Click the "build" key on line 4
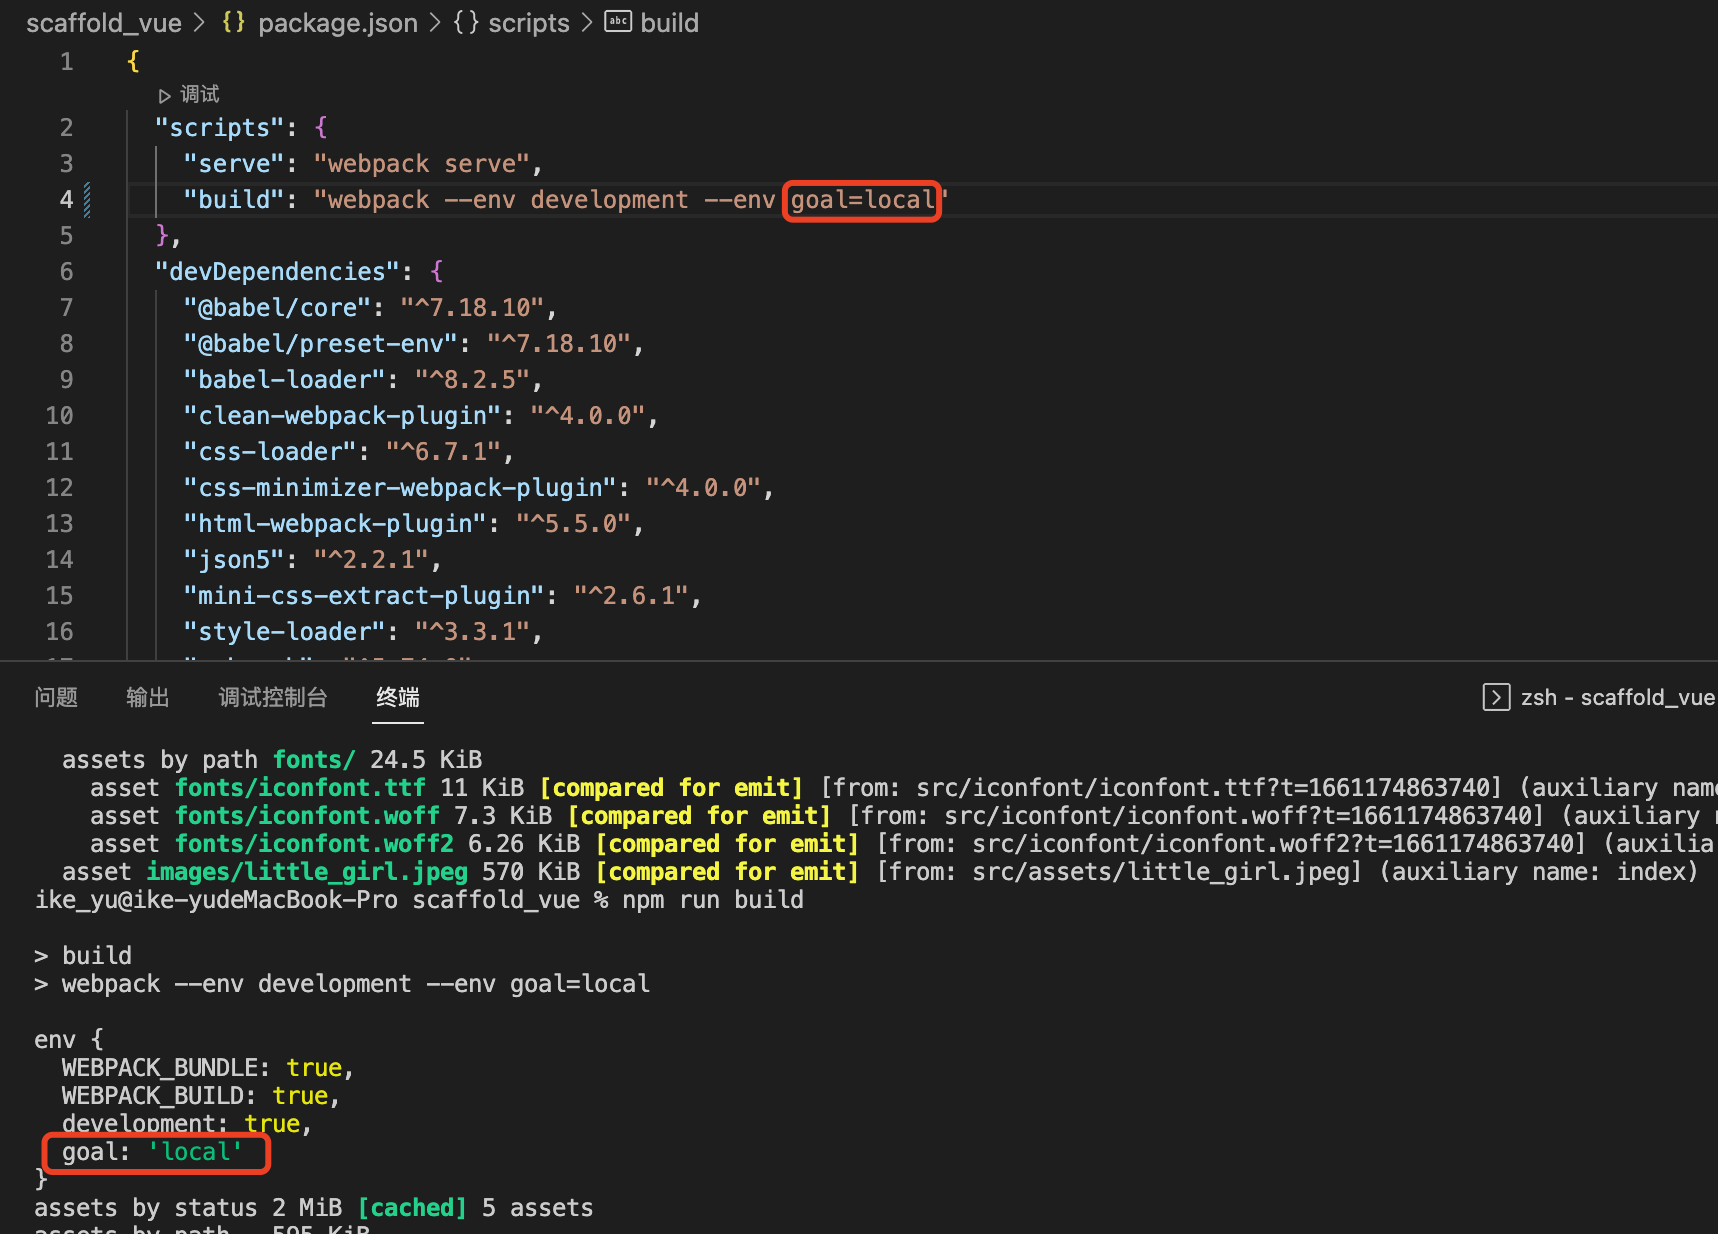The height and width of the screenshot is (1234, 1718). click(x=234, y=200)
